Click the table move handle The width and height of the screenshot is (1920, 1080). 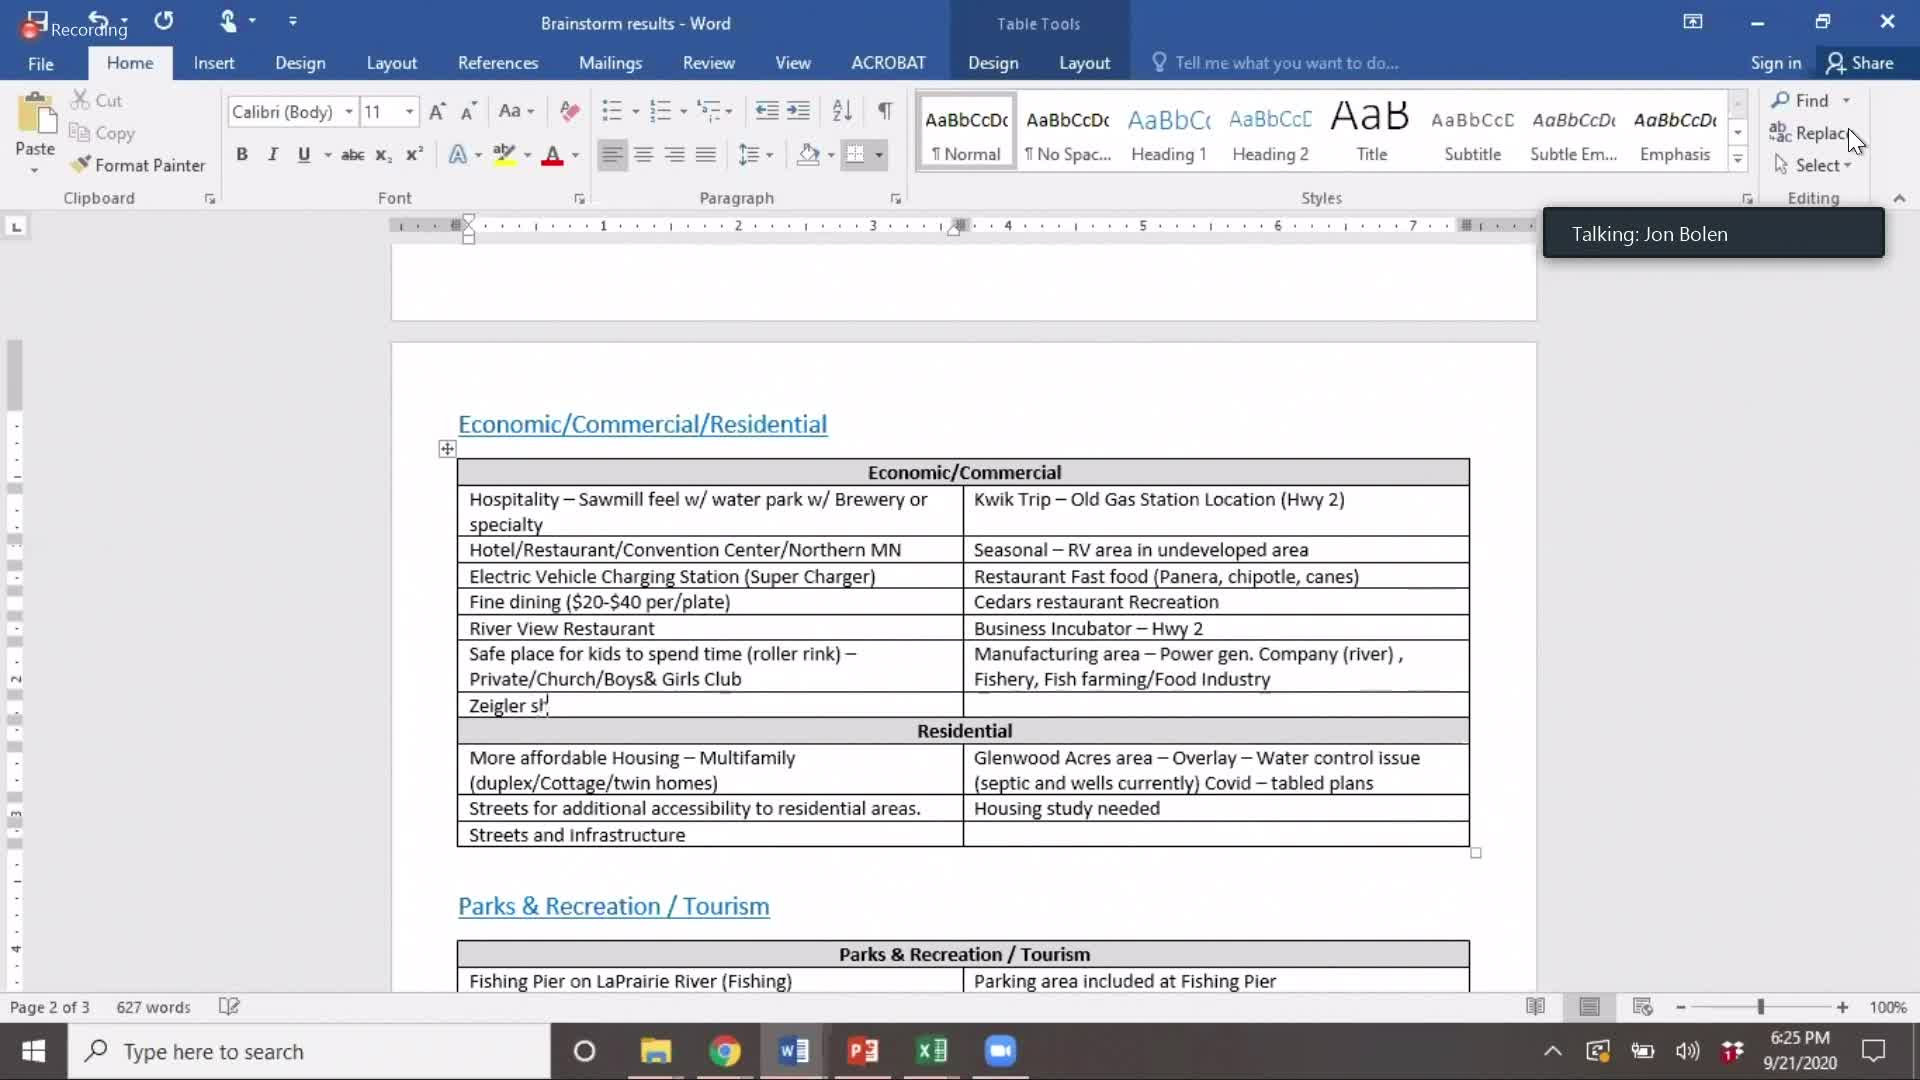point(447,449)
